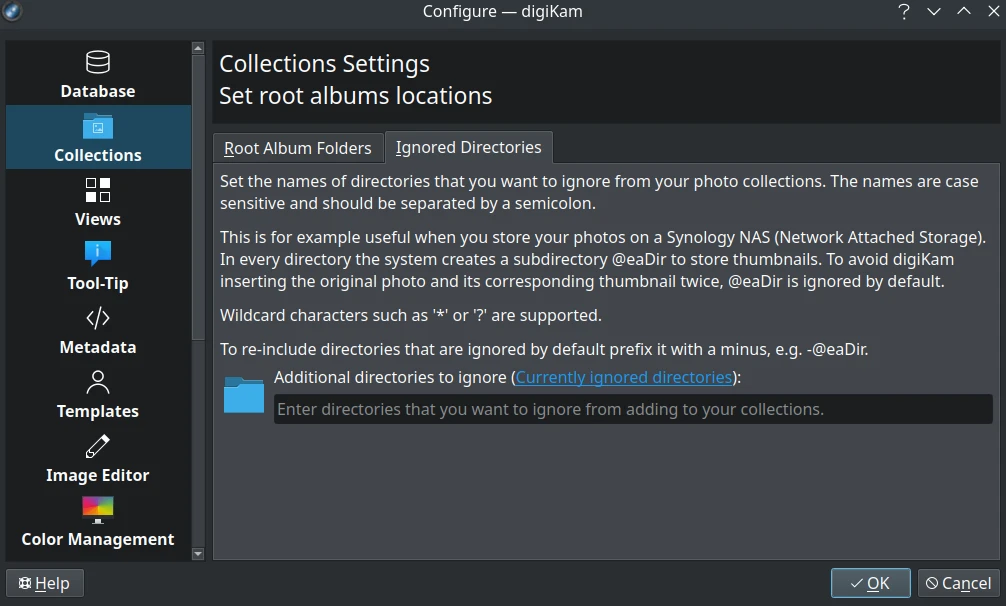Screen dimensions: 1006x606
Task: Confirm changes with the OK button
Action: click(x=869, y=583)
